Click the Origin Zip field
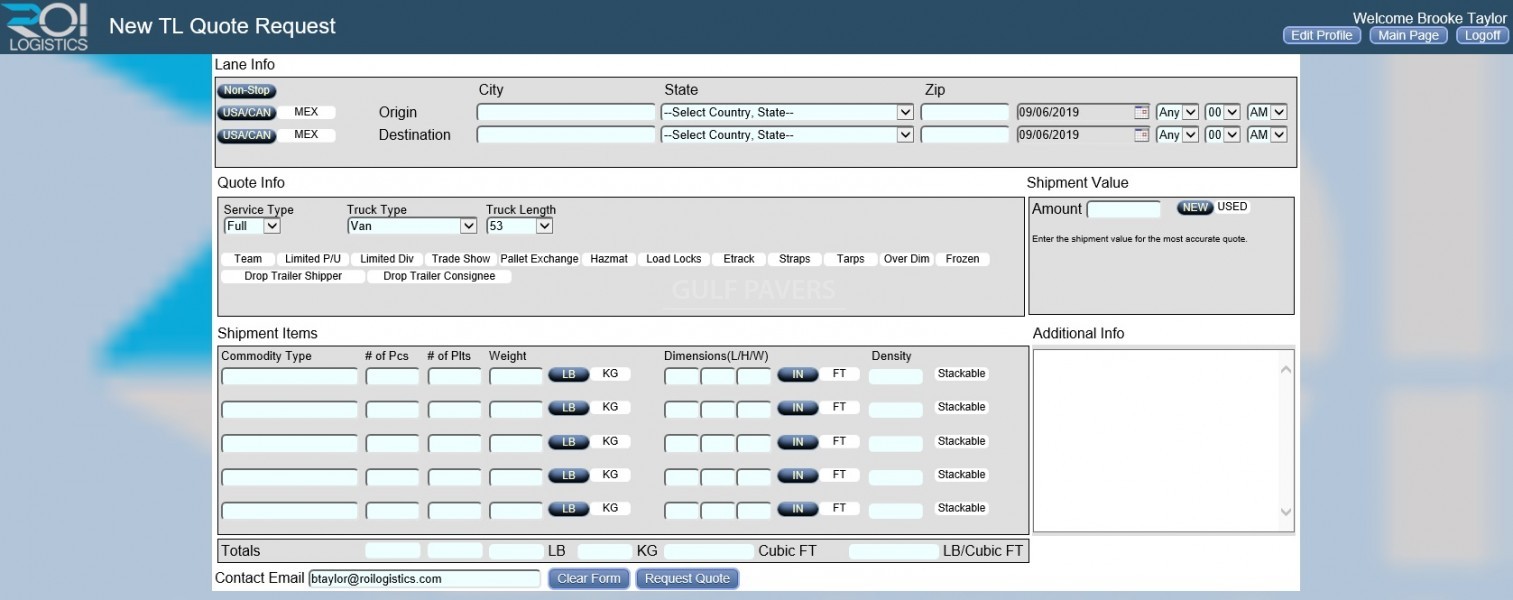 (x=965, y=112)
